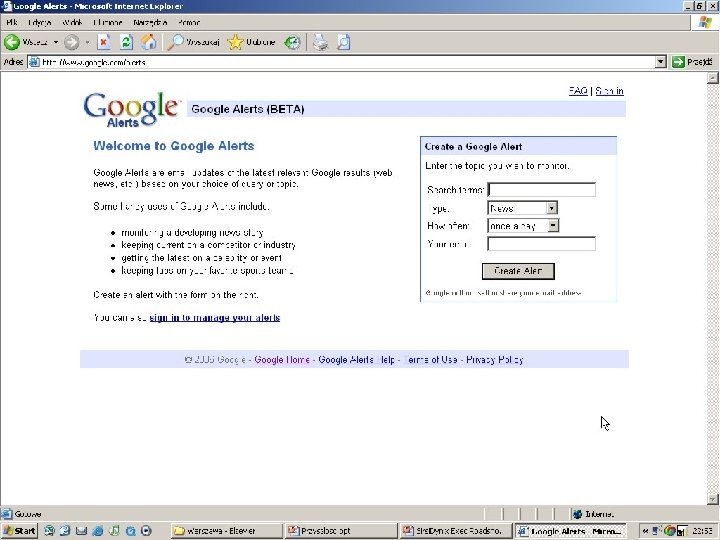Viewport: 720px width, 540px height.
Task: Open the Plik (File) menu
Action: [x=11, y=22]
